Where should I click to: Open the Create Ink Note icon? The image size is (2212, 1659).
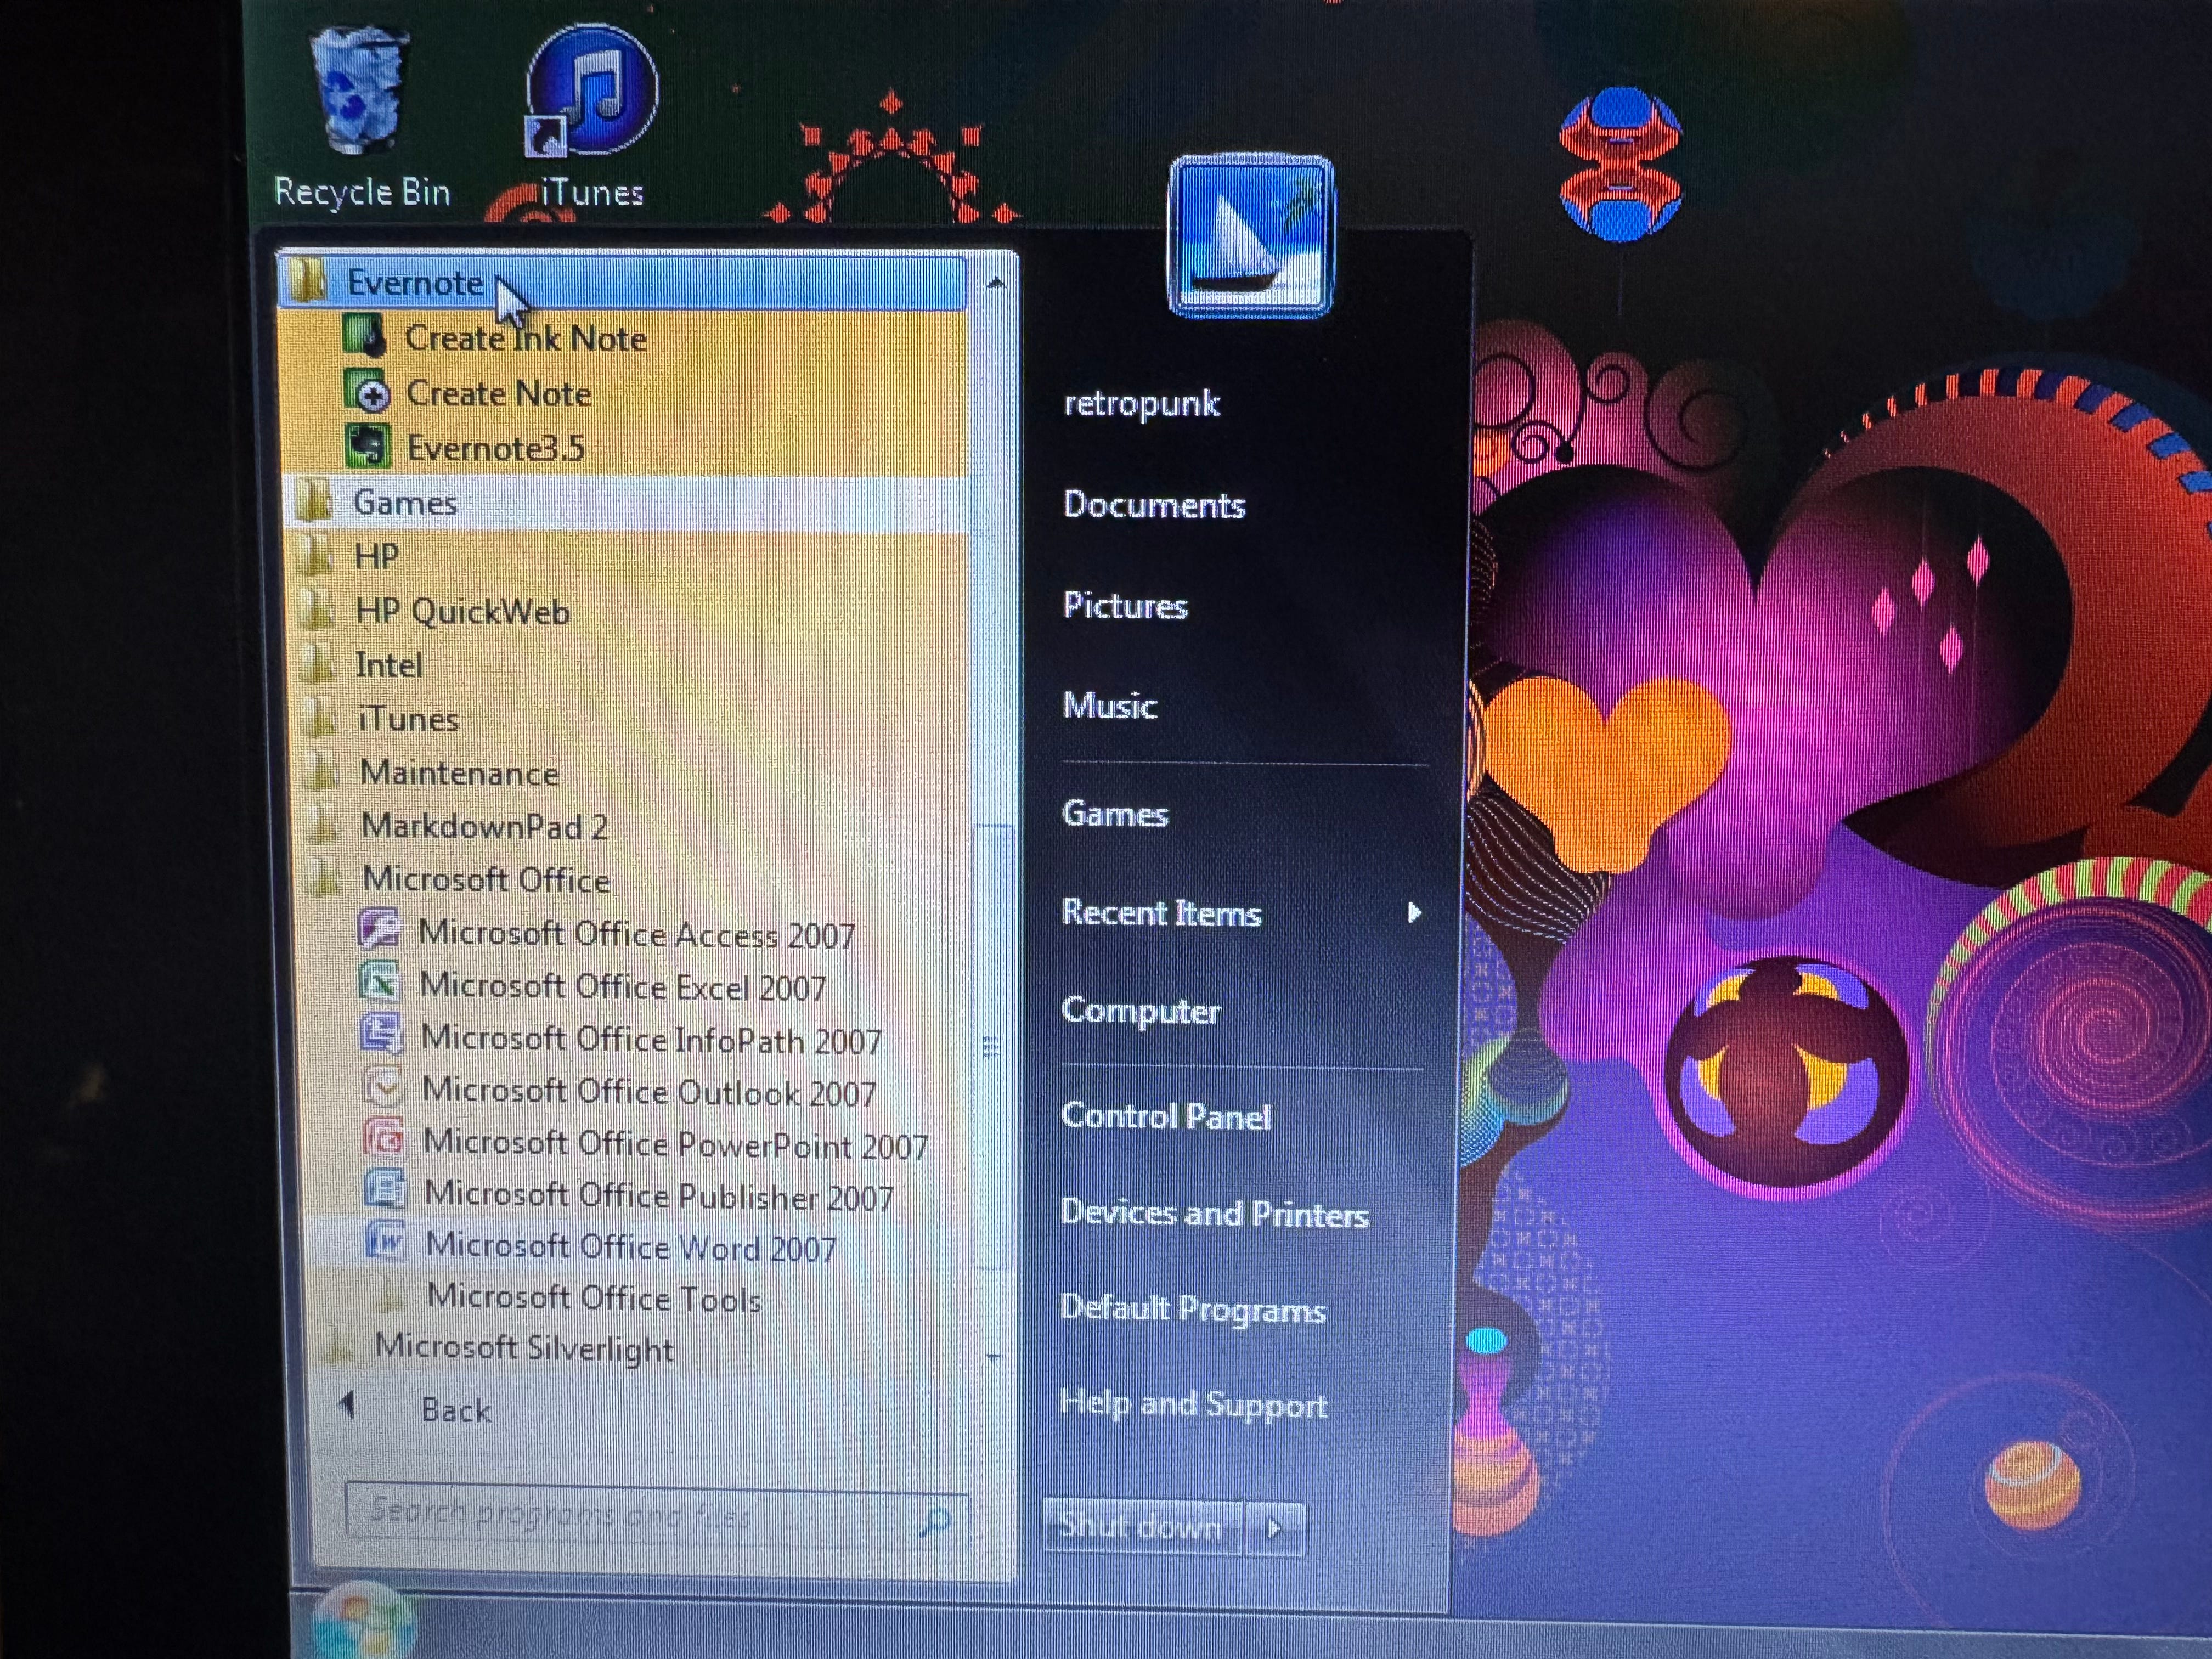[365, 335]
